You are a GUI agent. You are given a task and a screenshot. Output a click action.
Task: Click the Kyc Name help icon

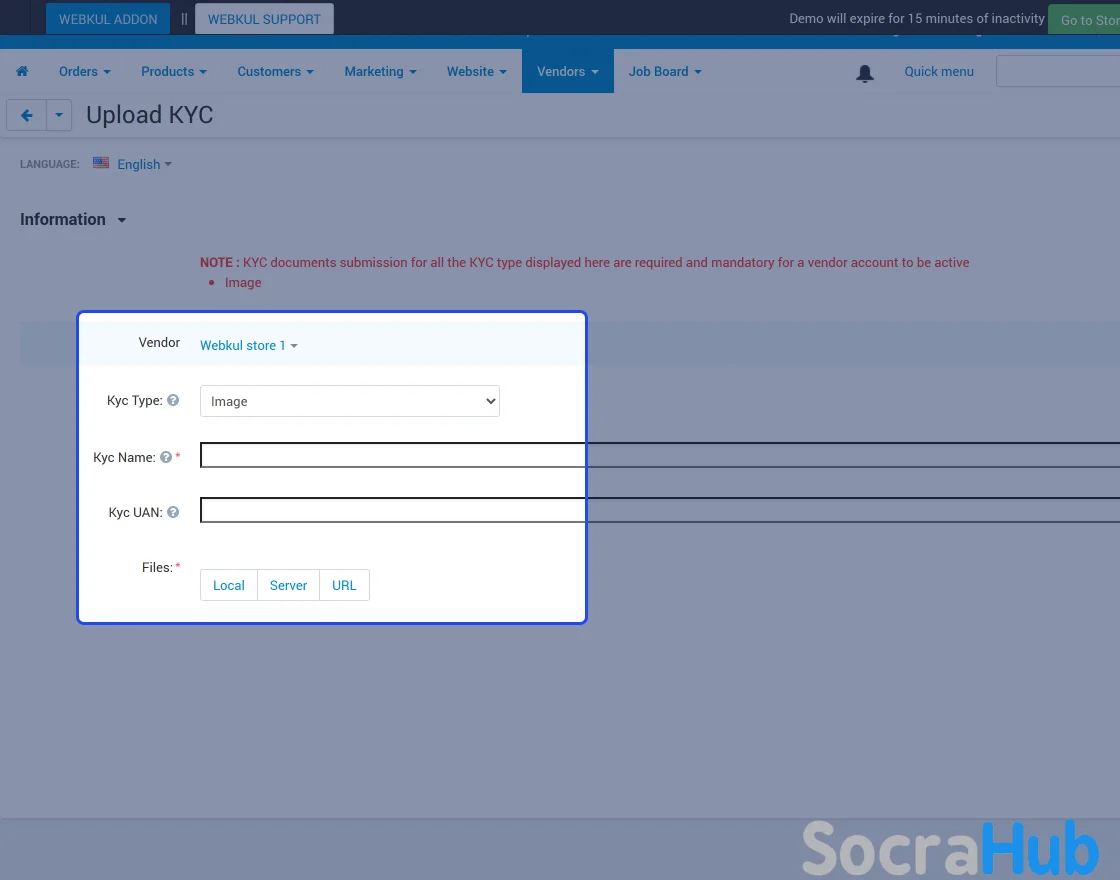[x=166, y=457]
